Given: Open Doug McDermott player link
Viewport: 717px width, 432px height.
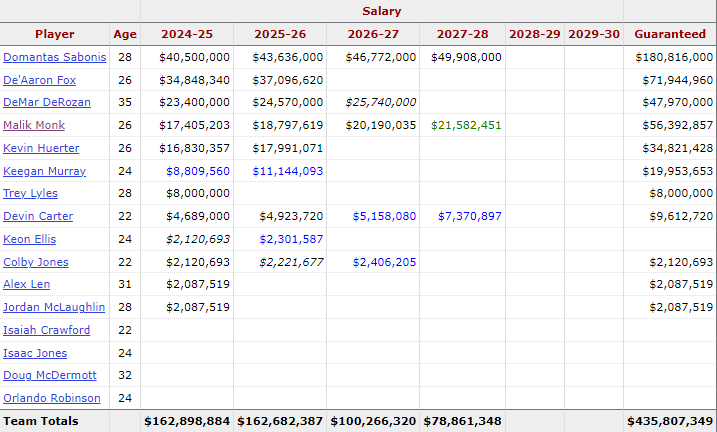Looking at the screenshot, I should click(x=50, y=375).
